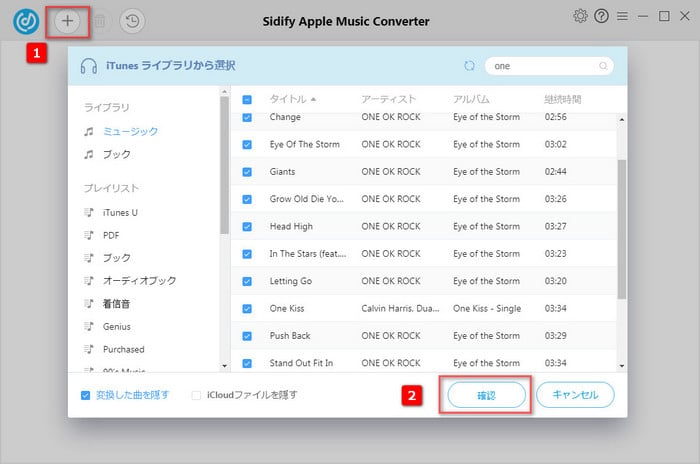Screen dimensions: 700x464
Task: Click playlist icon beside PDF
Action: point(89,235)
